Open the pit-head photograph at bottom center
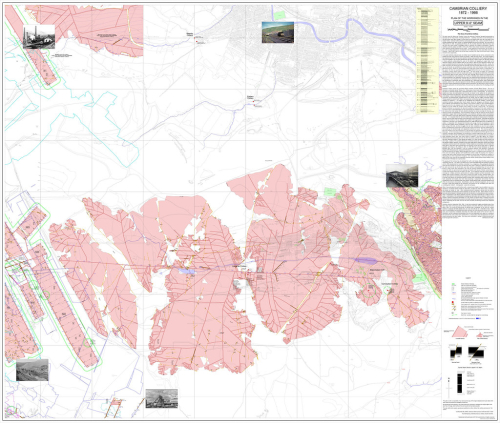 162,398
